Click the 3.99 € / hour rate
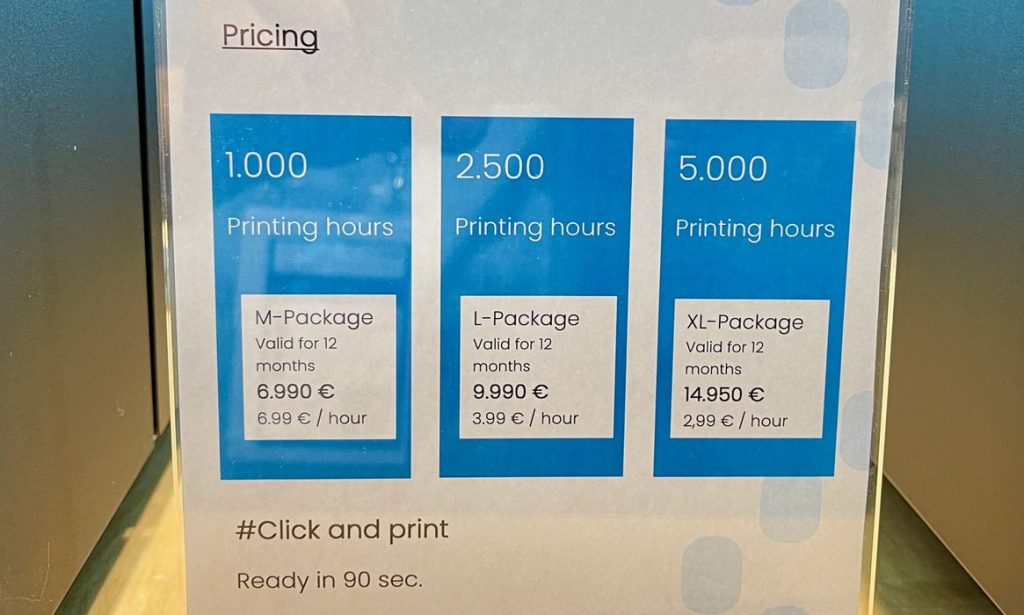 tap(525, 418)
